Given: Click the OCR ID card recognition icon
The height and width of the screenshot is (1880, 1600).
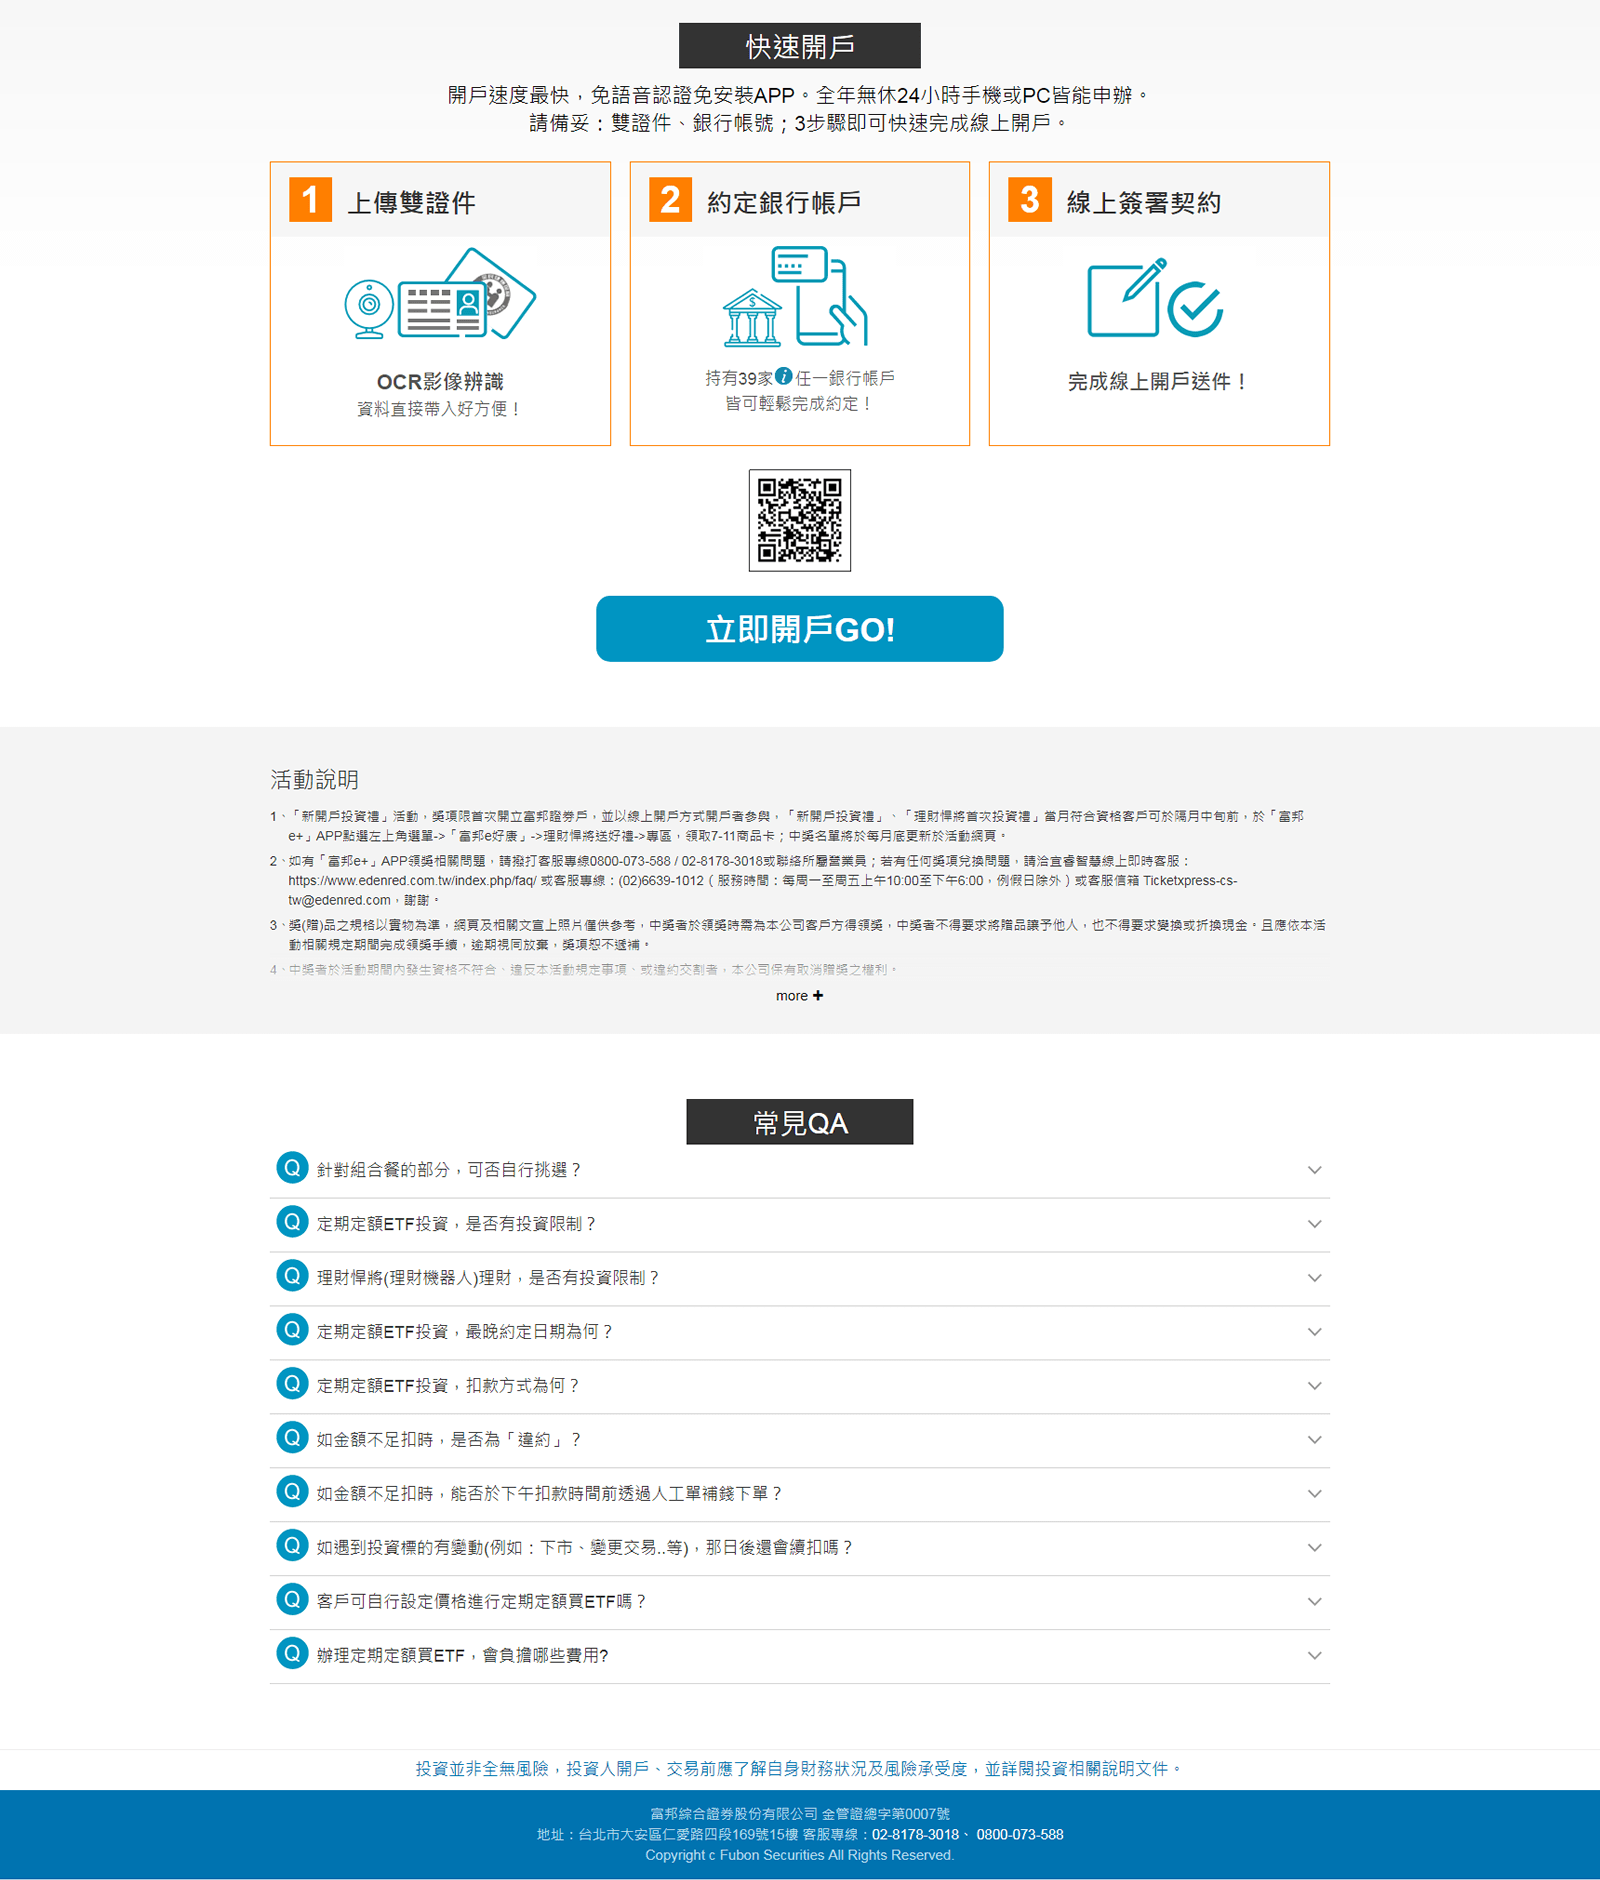Looking at the screenshot, I should [x=440, y=295].
